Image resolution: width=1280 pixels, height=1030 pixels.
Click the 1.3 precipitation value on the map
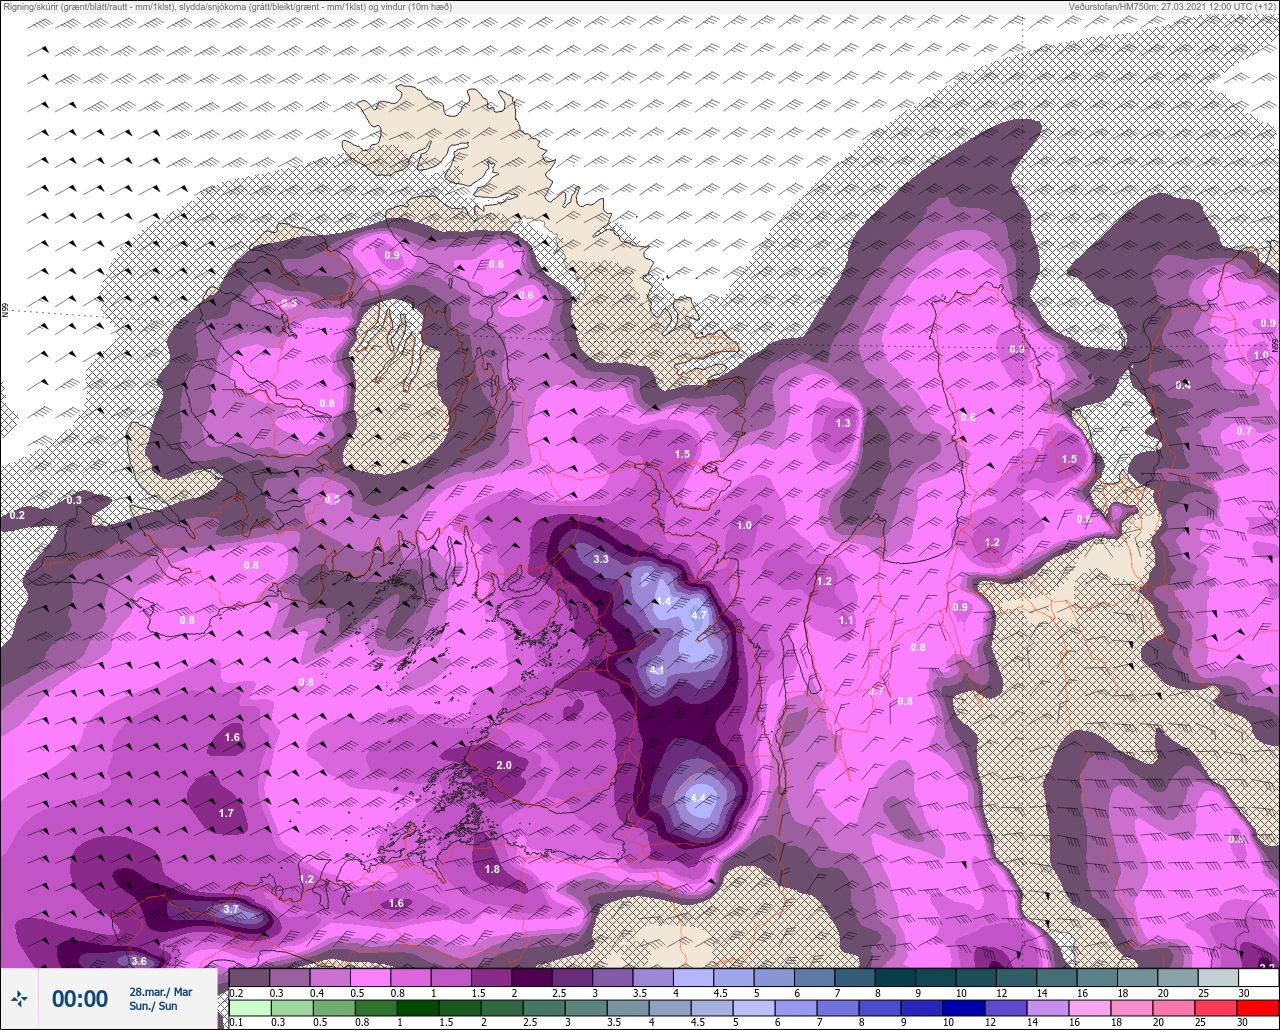click(x=843, y=423)
